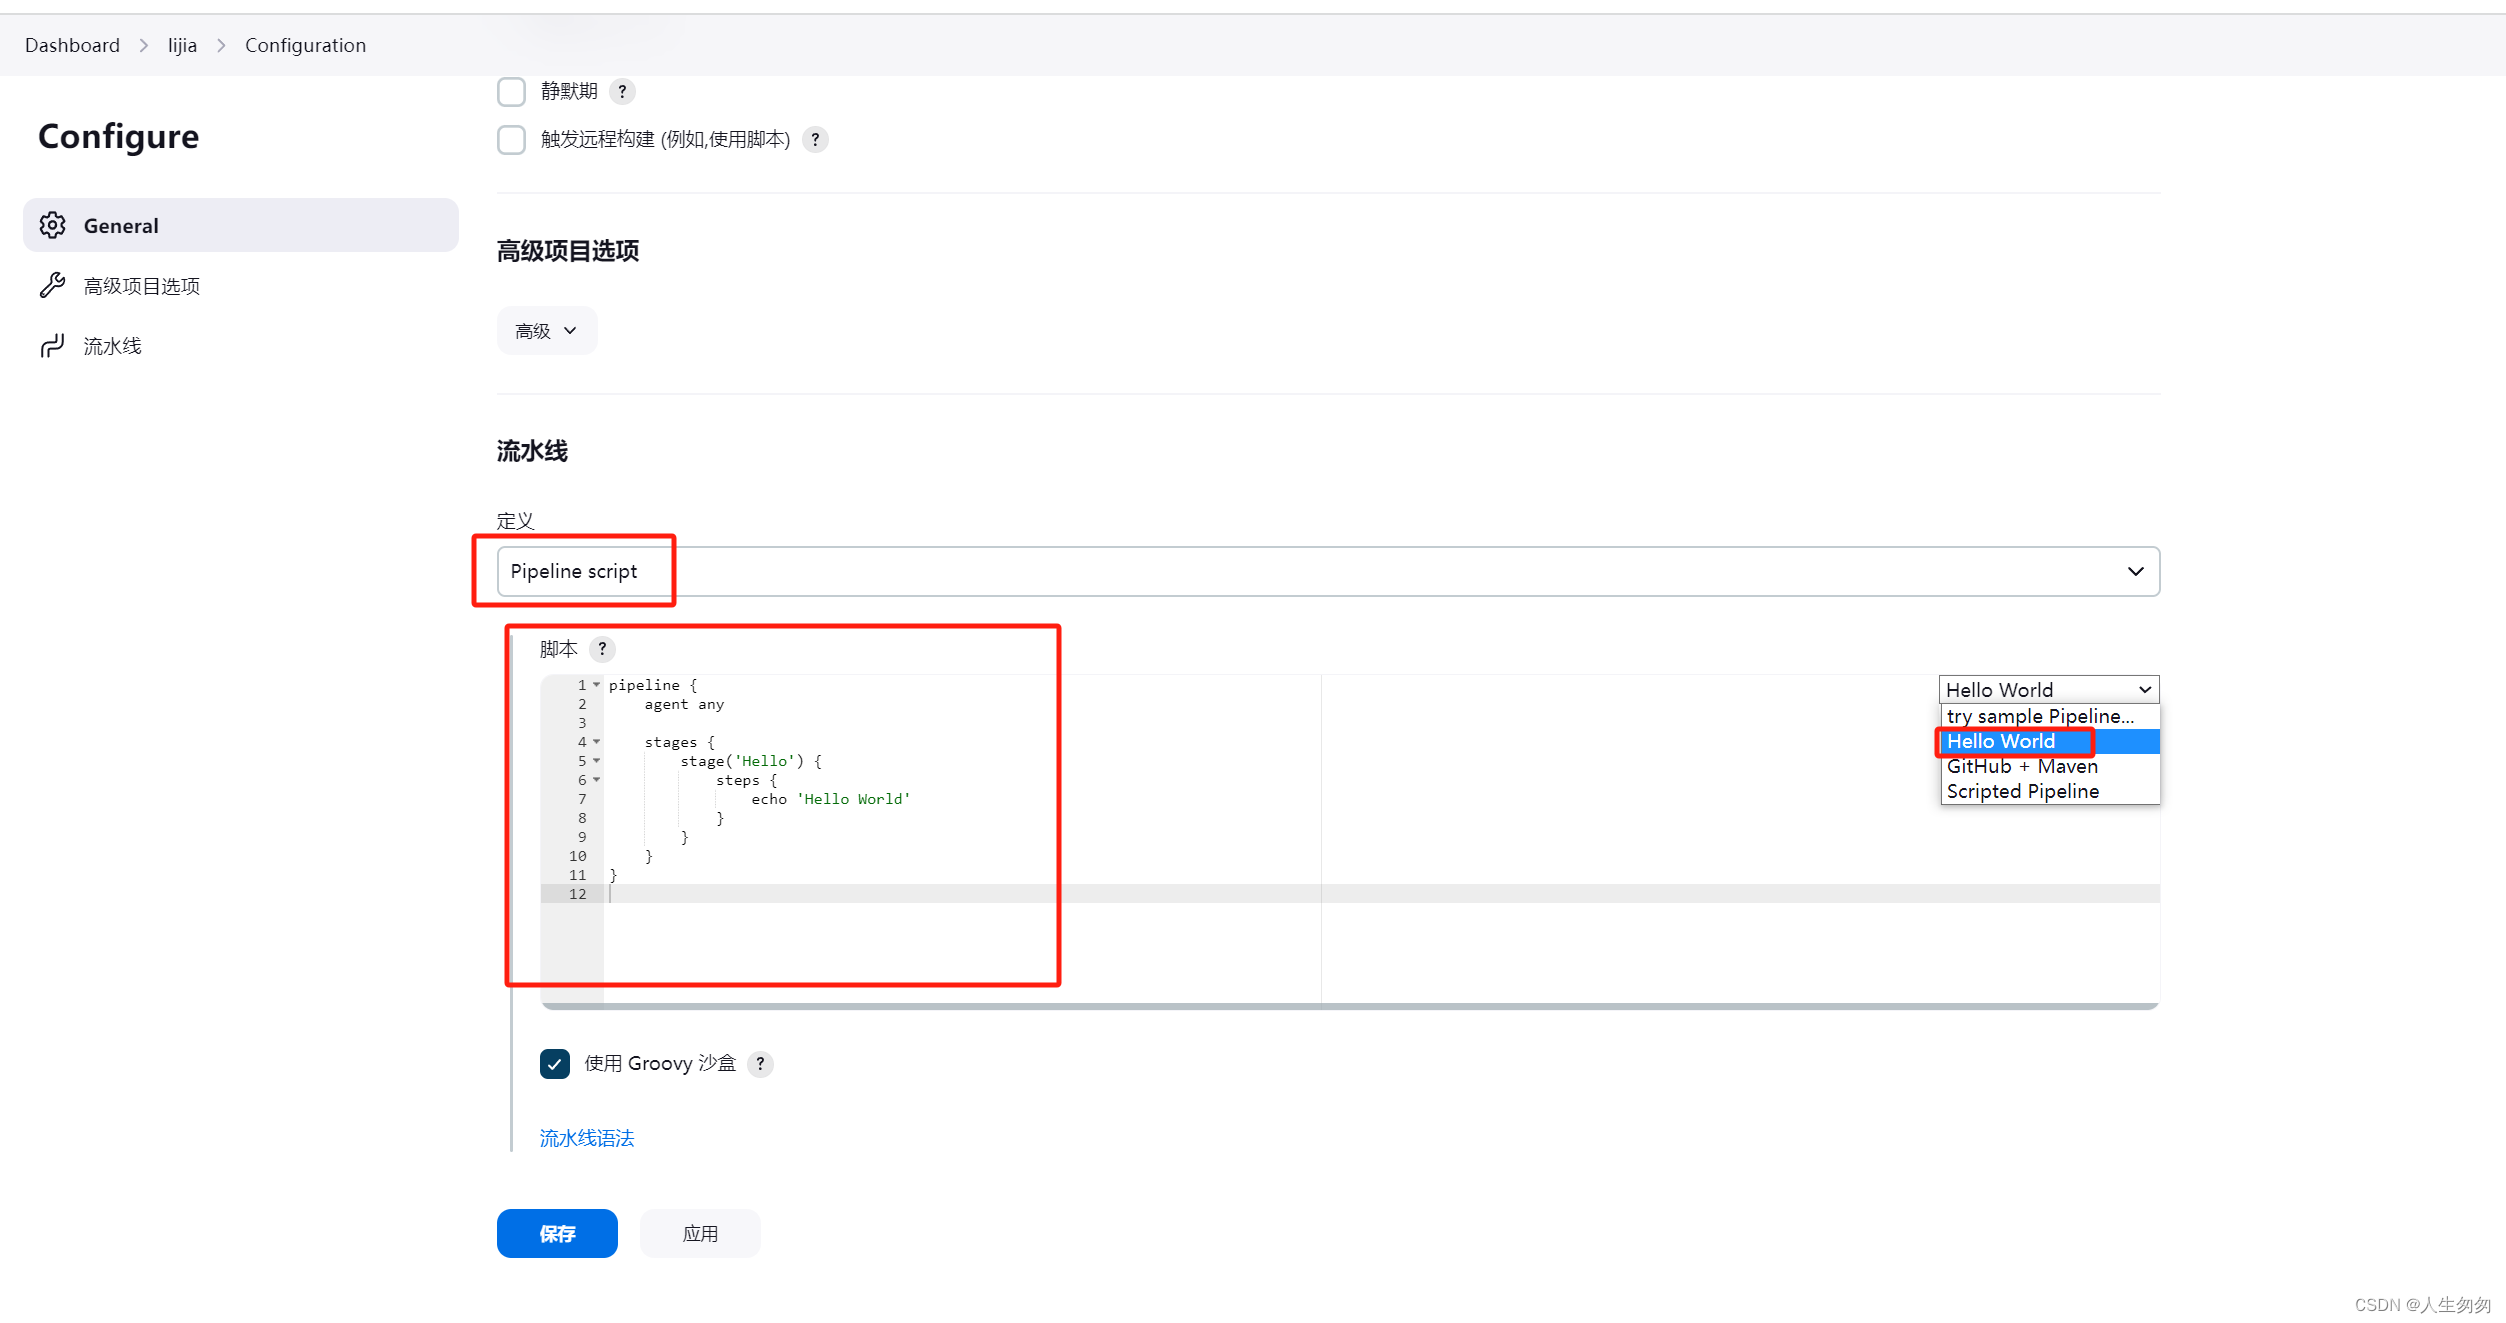2506x1323 pixels.
Task: Open the Hello World sample pipeline combo box
Action: (x=2049, y=690)
